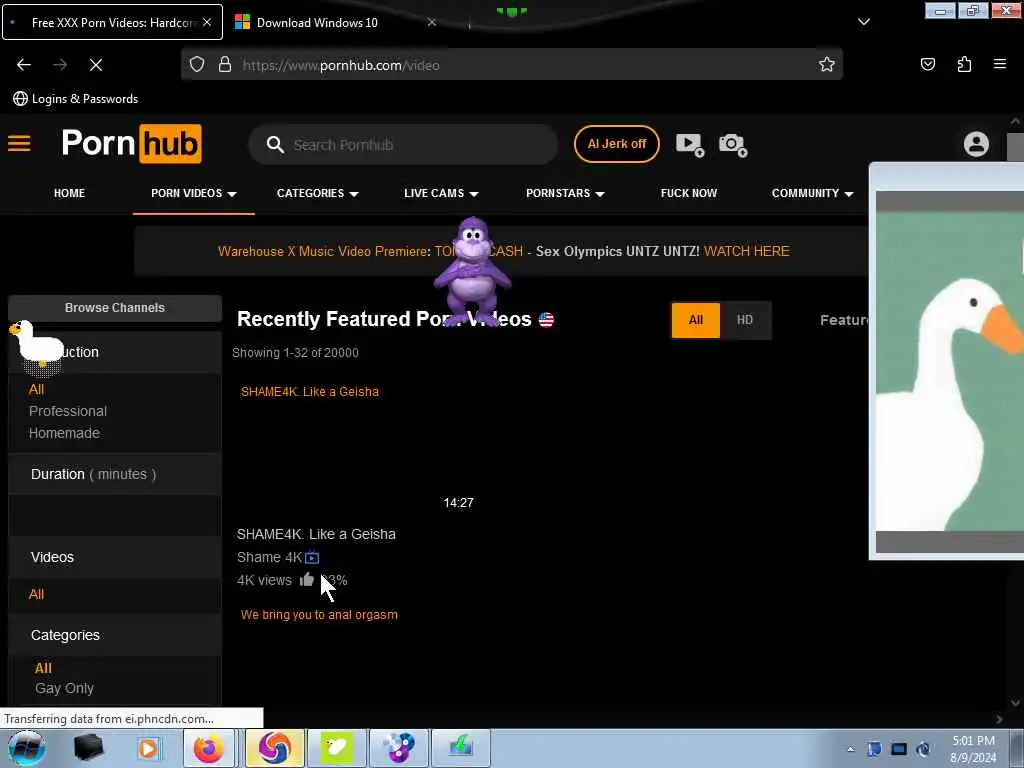The image size is (1024, 768).
Task: Select All under Production filter
Action: [37, 389]
